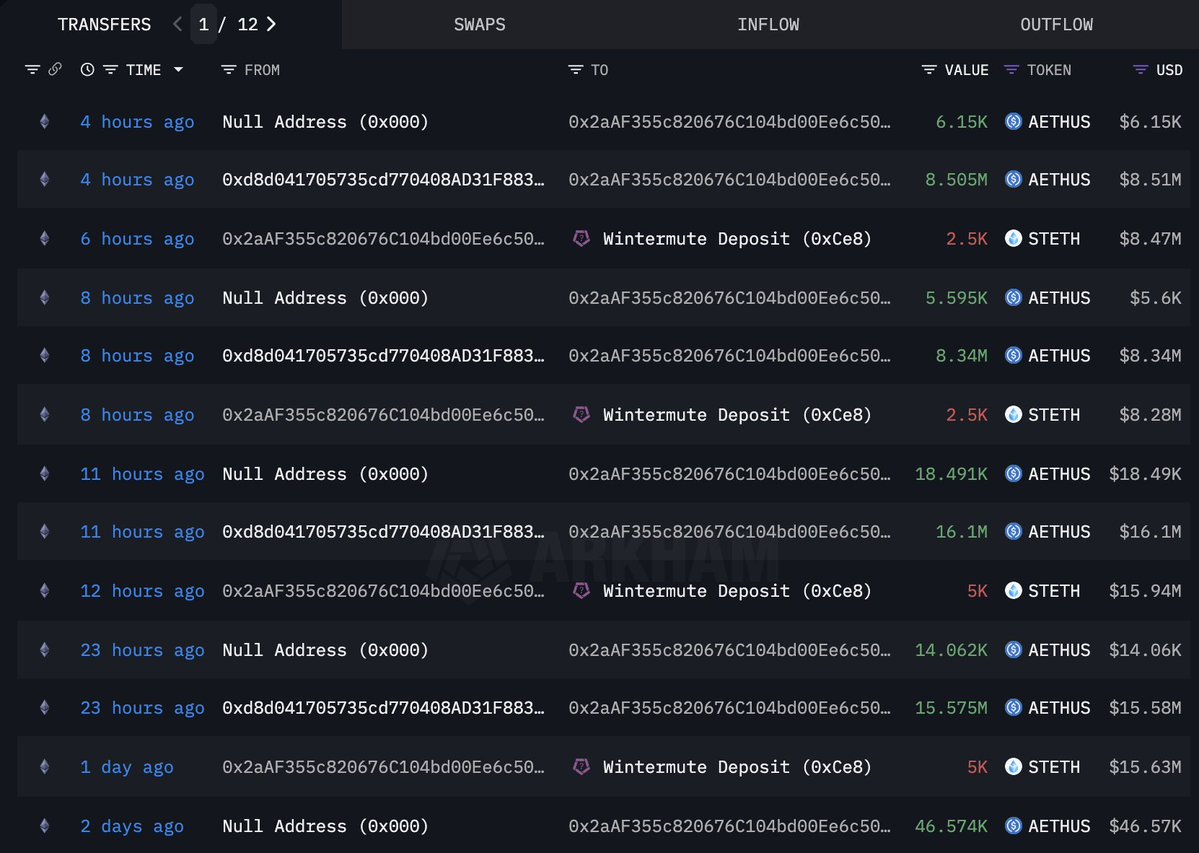Viewport: 1199px width, 853px height.
Task: Open the leftmost chain filter icon
Action: tap(32, 70)
